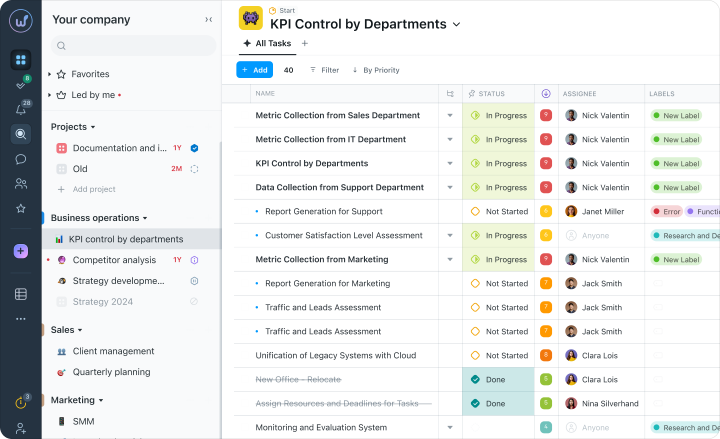The height and width of the screenshot is (439, 720).
Task: Switch to the All Tasks tab
Action: tap(267, 43)
